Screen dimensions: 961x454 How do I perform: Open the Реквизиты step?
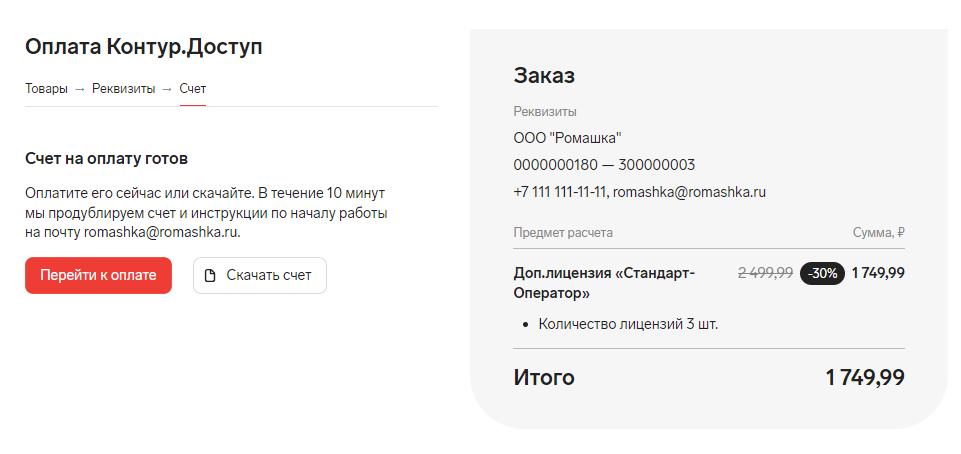(x=124, y=88)
